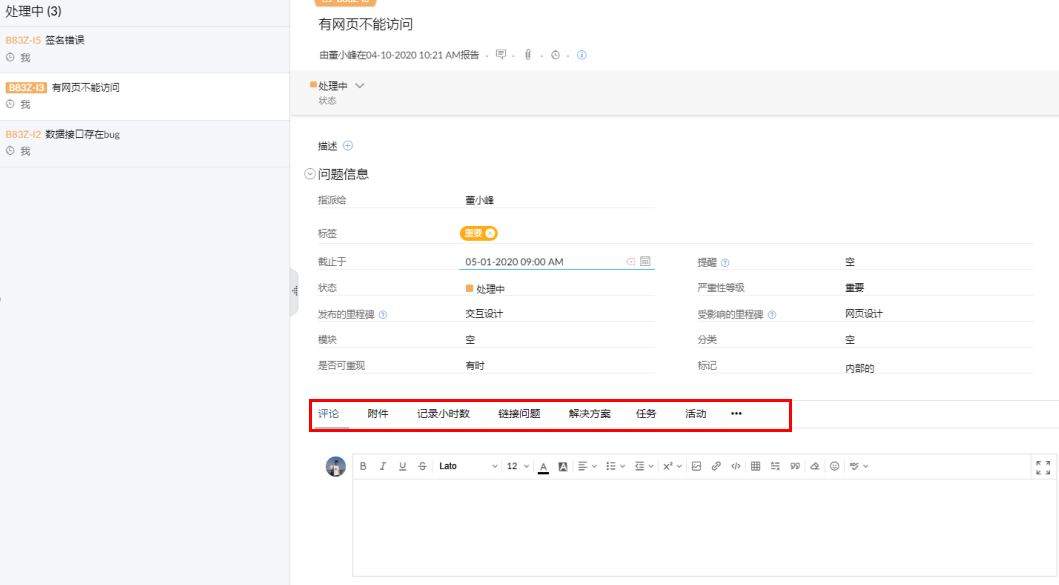The width and height of the screenshot is (1059, 585).
Task: Insert a table in the comment editor
Action: coord(755,466)
